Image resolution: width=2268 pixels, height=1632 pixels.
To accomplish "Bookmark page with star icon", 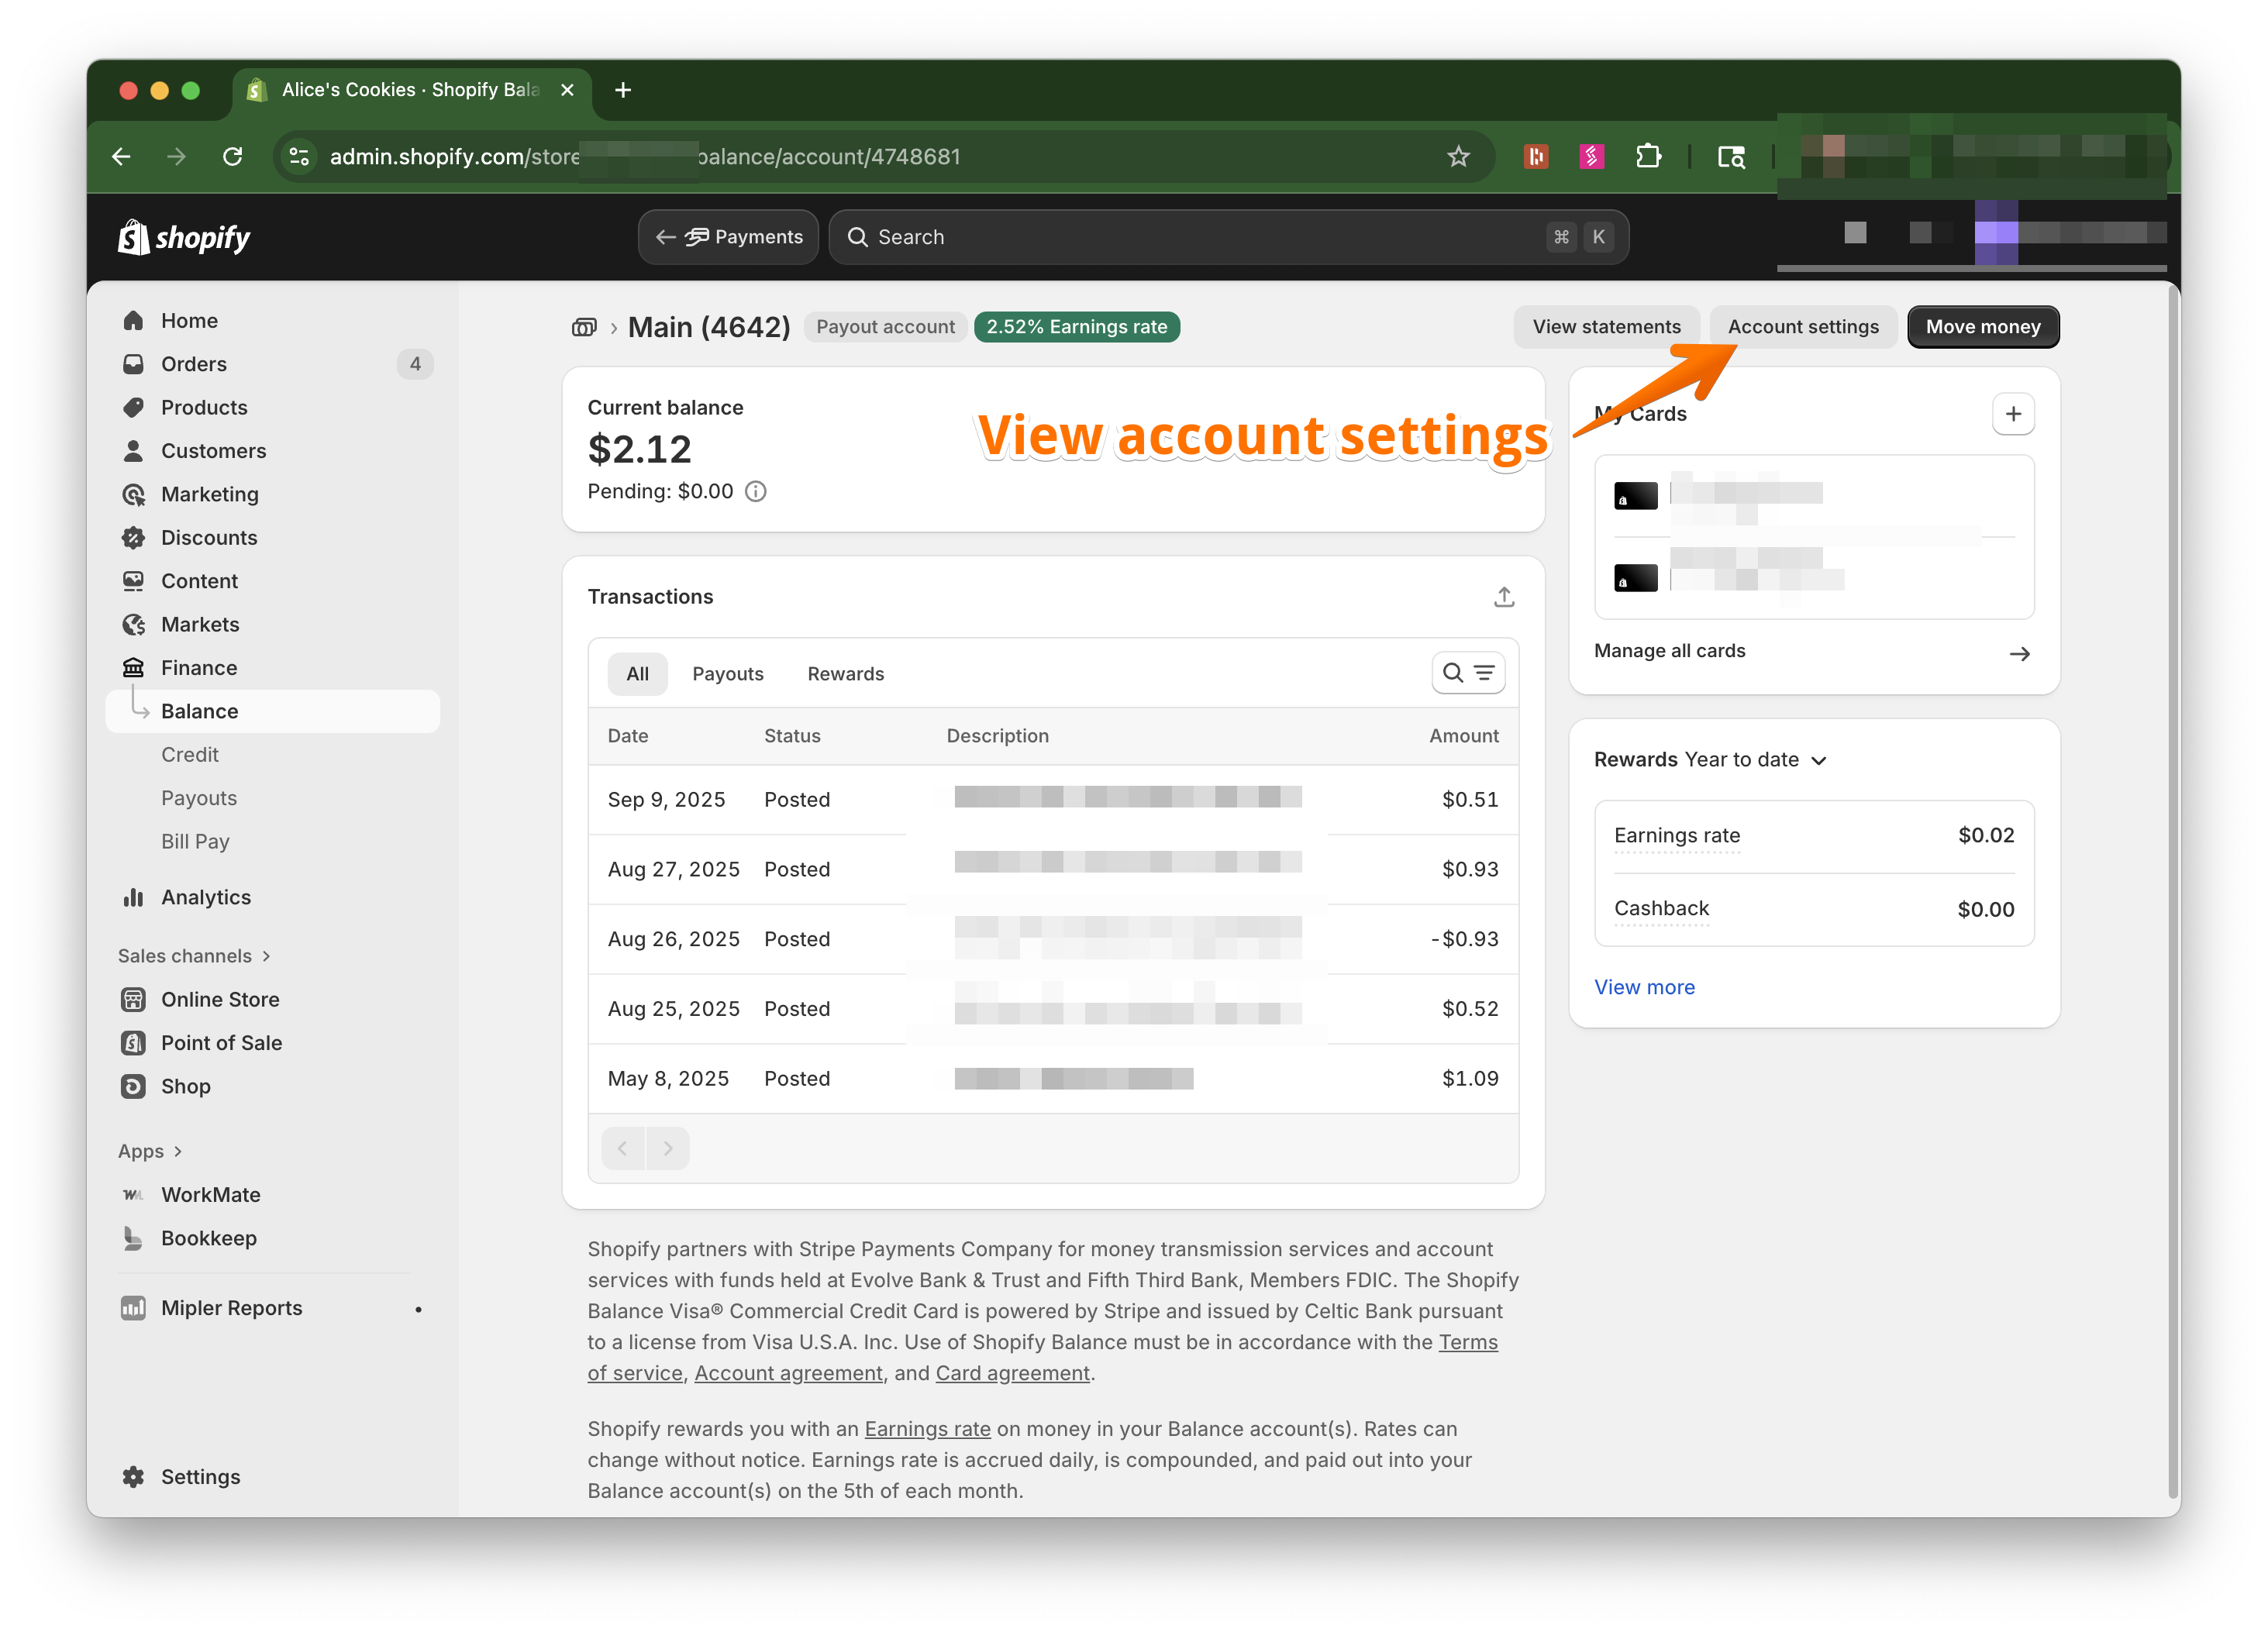I will [1458, 157].
